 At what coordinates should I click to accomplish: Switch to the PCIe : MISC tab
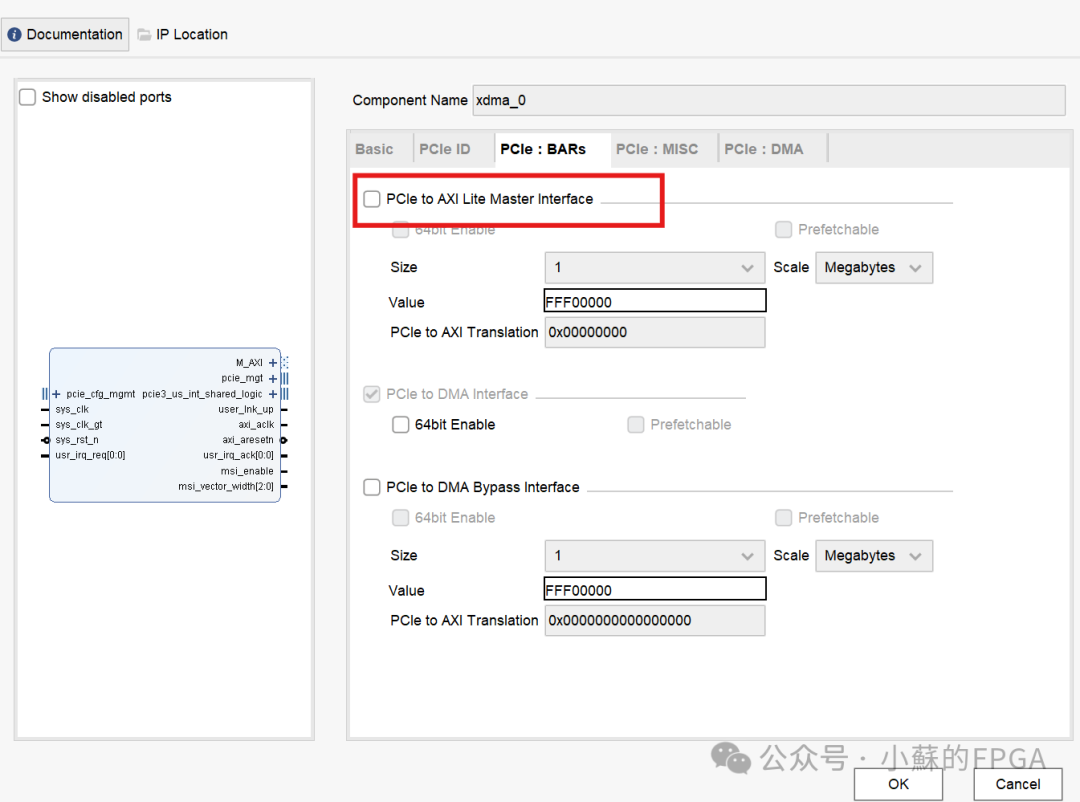(x=657, y=149)
